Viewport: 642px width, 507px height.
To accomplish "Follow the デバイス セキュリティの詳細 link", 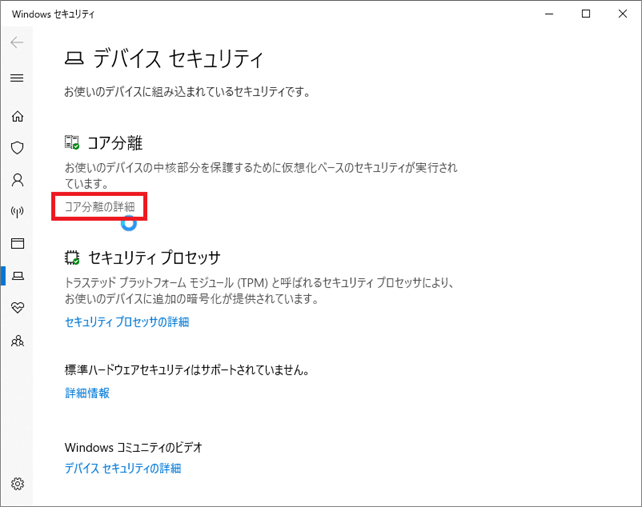I will [122, 468].
